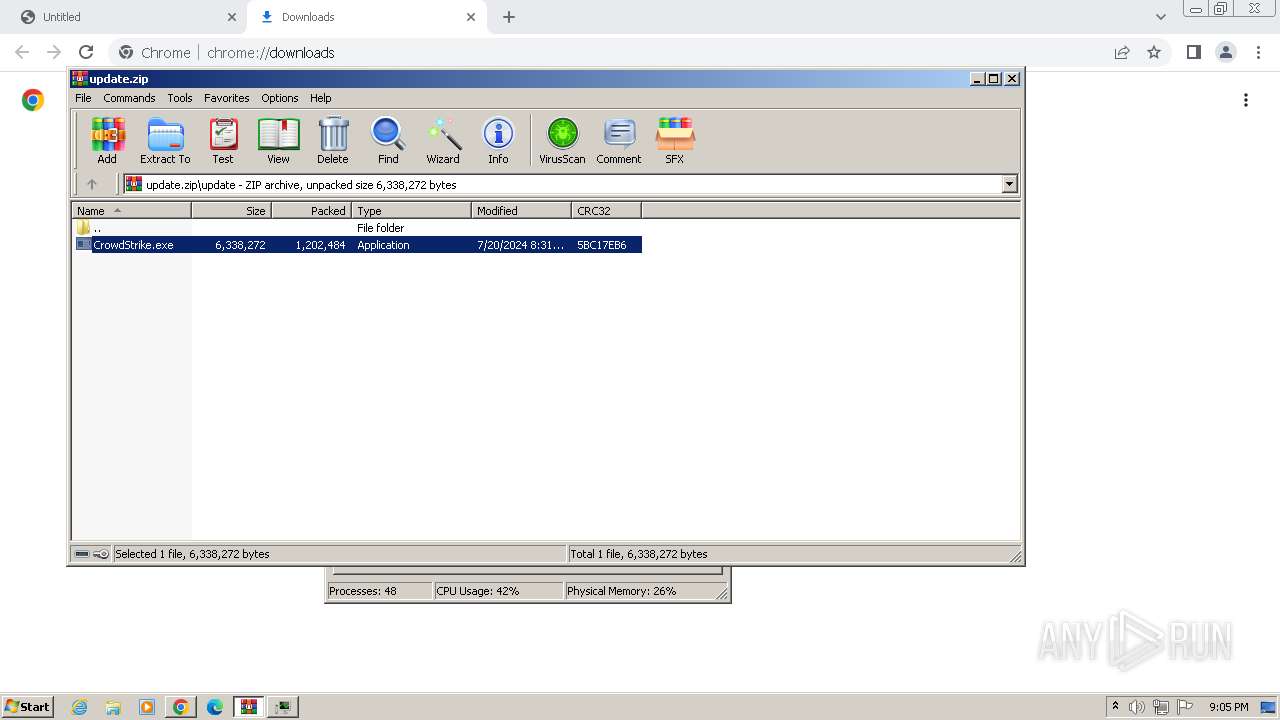Sort by the Modified column header
The image size is (1280, 720).
click(x=521, y=210)
